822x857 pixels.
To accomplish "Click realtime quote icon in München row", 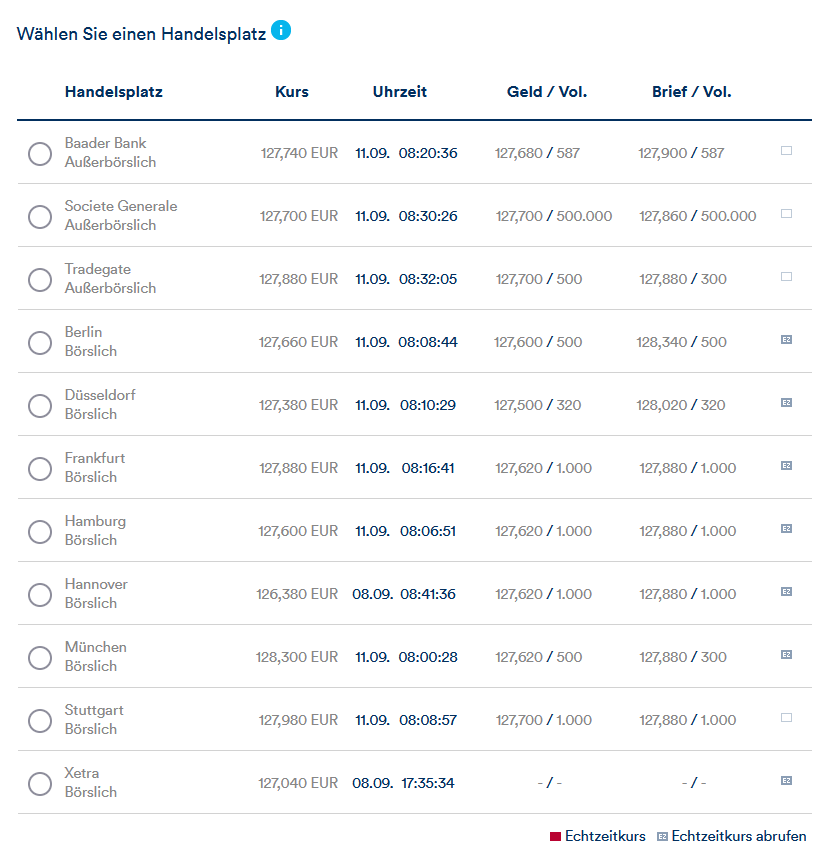I will coord(786,655).
